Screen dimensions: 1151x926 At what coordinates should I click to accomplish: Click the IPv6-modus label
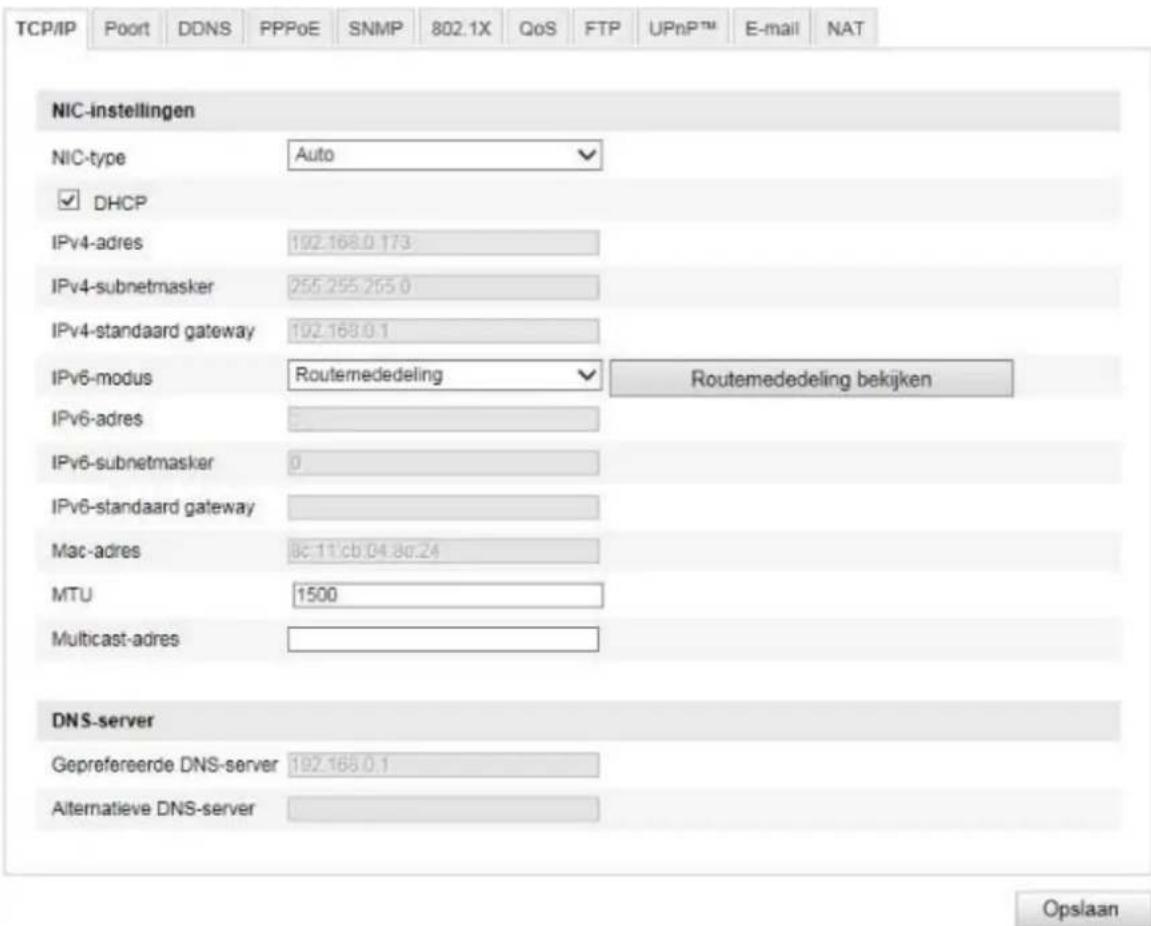[x=101, y=377]
